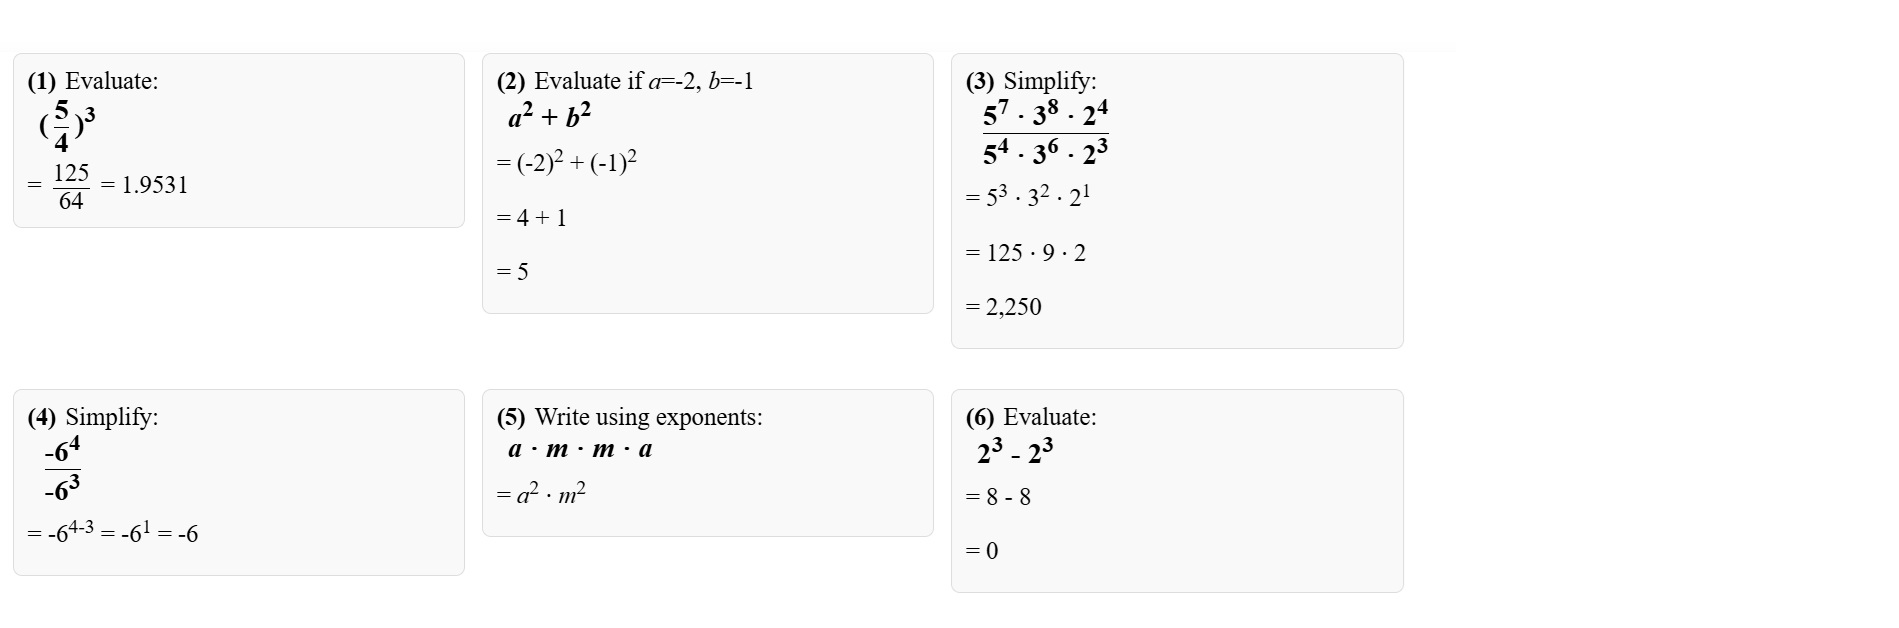1899x628 pixels.
Task: Click the 125 over 64 fraction
Action: [x=71, y=187]
